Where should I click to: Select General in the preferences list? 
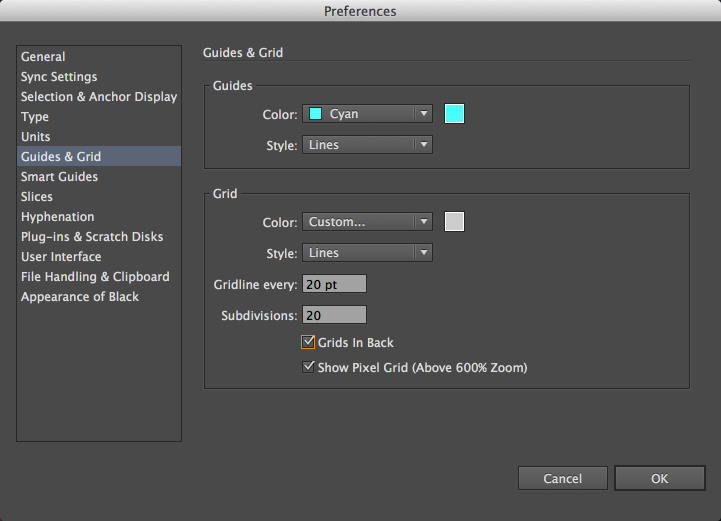(43, 57)
